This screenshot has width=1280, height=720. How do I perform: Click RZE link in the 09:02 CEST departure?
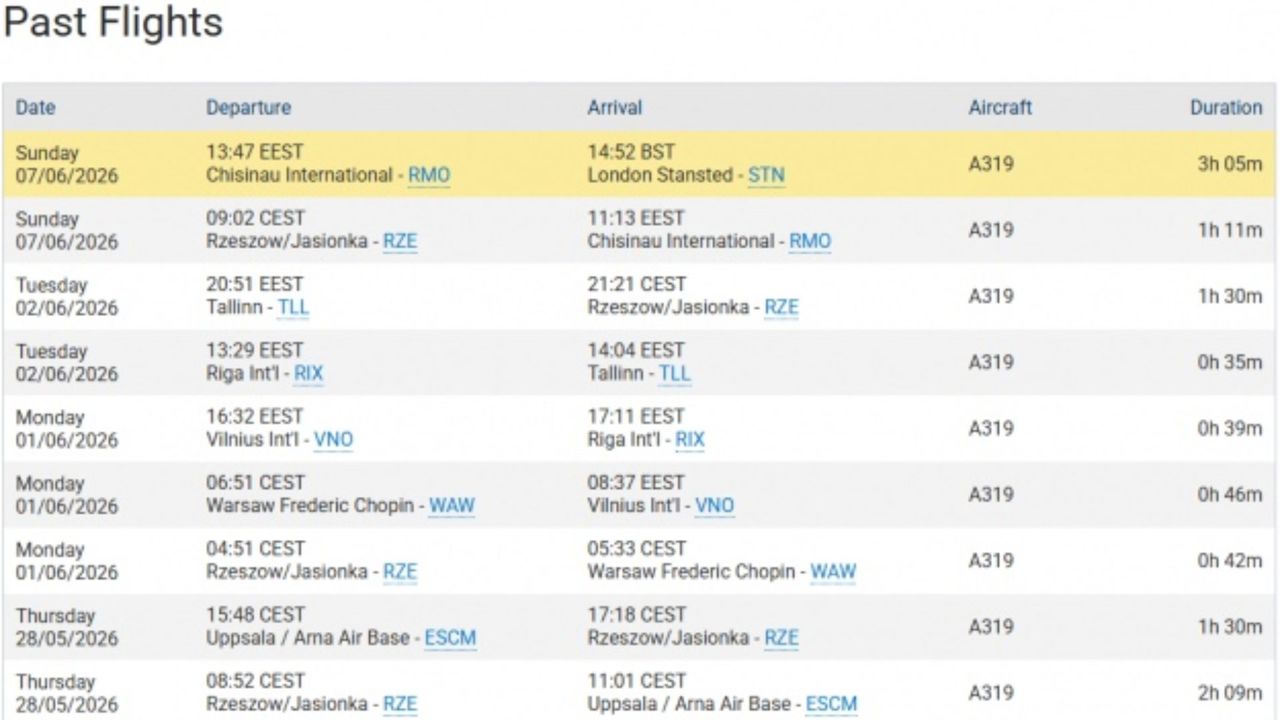click(400, 241)
